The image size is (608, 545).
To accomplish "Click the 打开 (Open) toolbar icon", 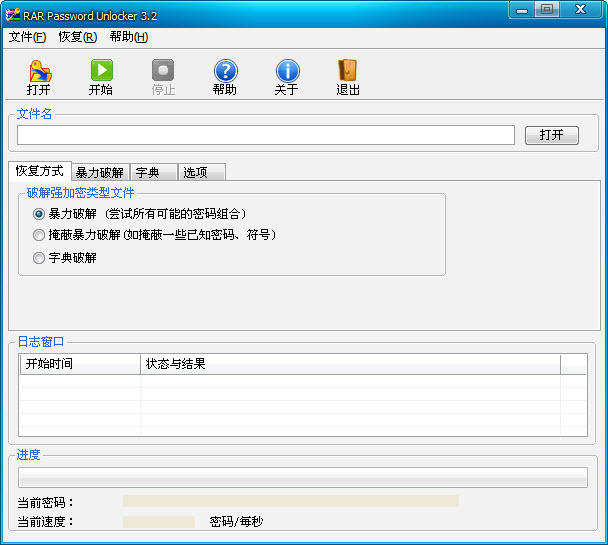I will (x=39, y=72).
